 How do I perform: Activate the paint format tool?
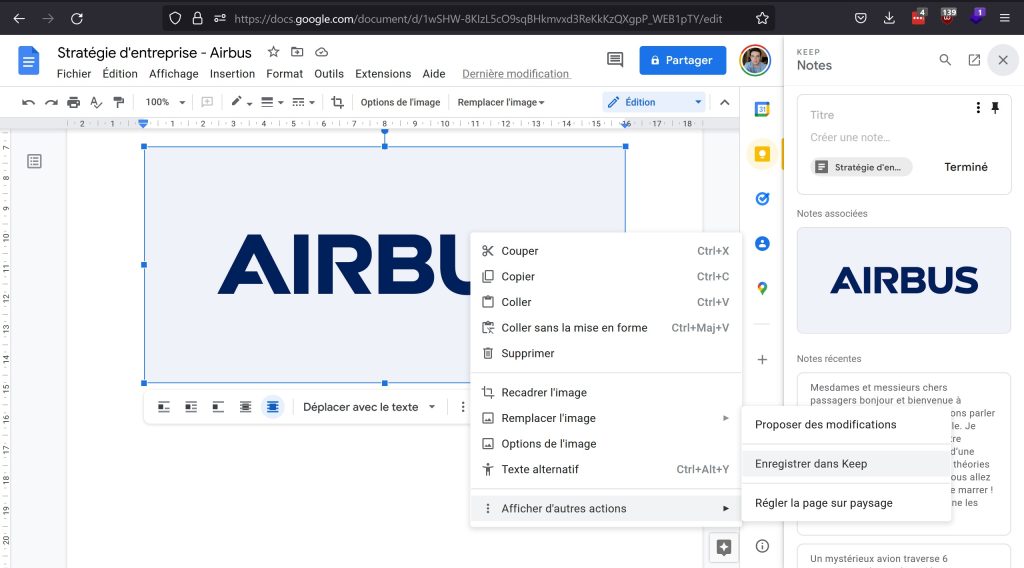(119, 103)
